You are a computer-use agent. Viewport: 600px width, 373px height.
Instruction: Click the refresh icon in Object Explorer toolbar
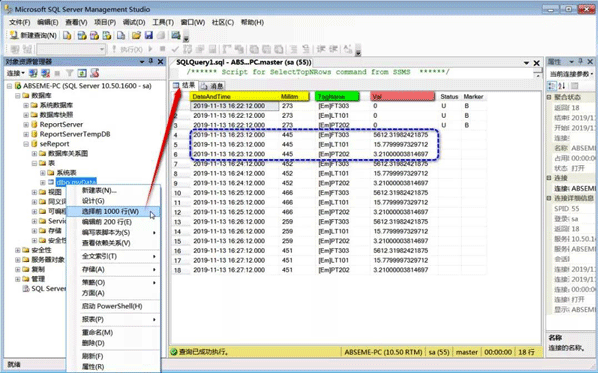82,73
